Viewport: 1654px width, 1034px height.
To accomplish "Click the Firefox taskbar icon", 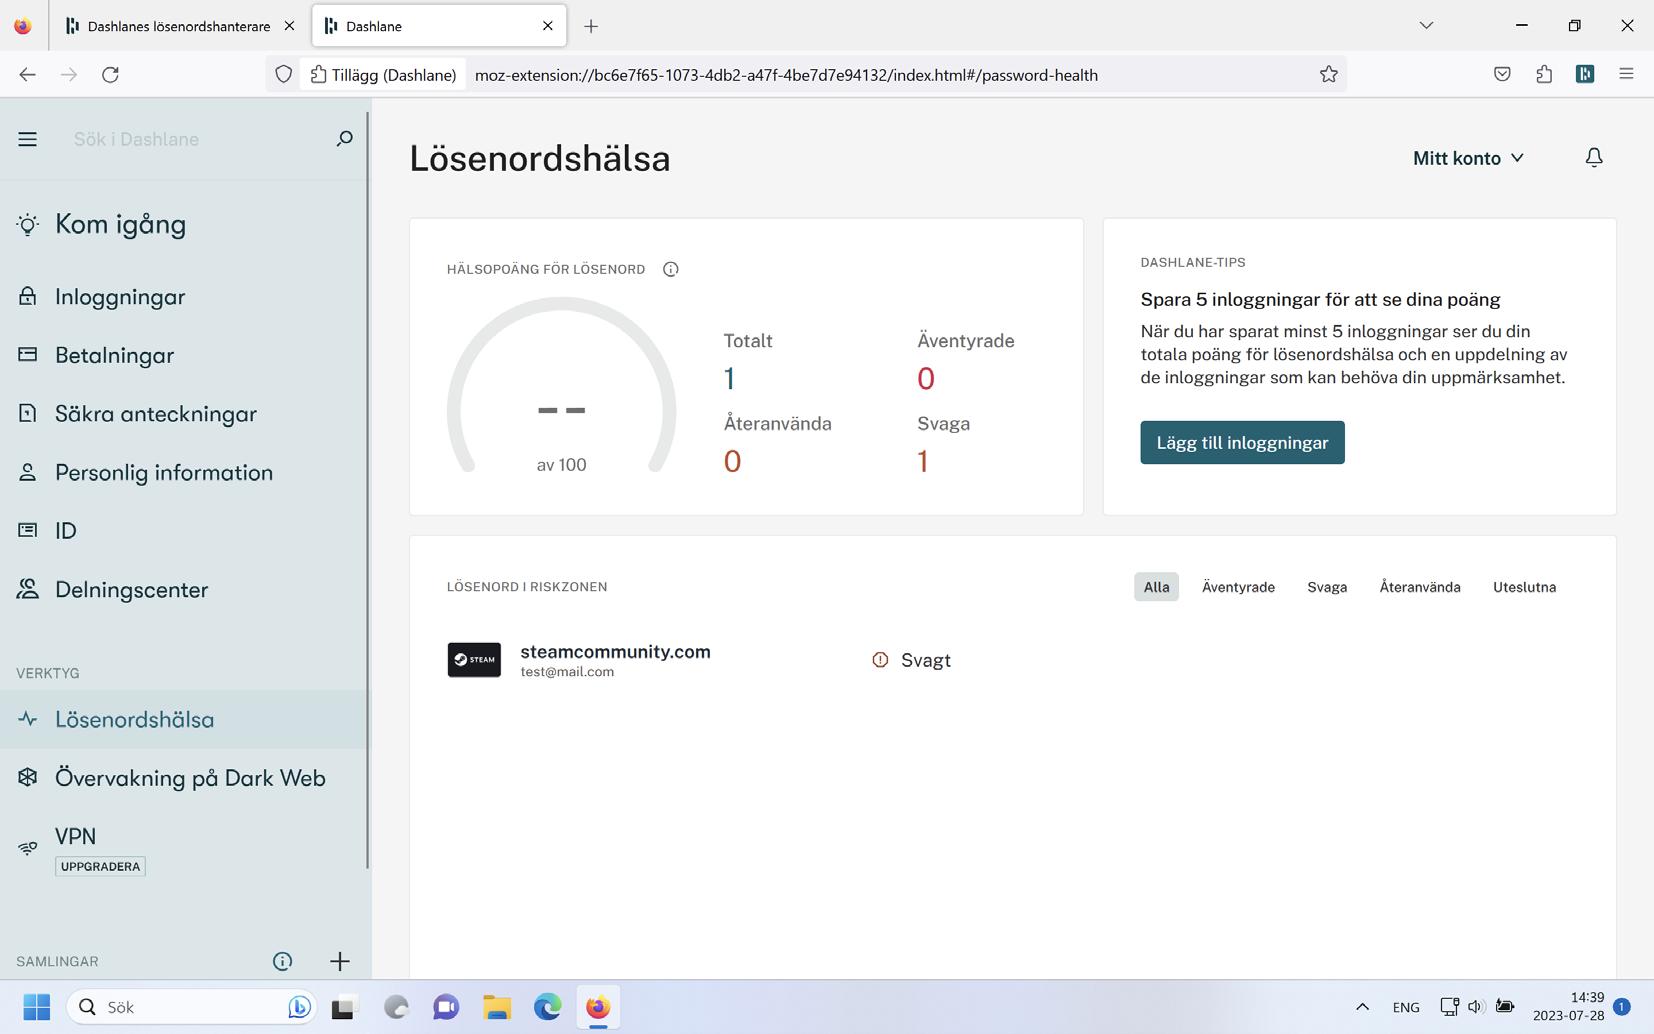I will point(598,1007).
